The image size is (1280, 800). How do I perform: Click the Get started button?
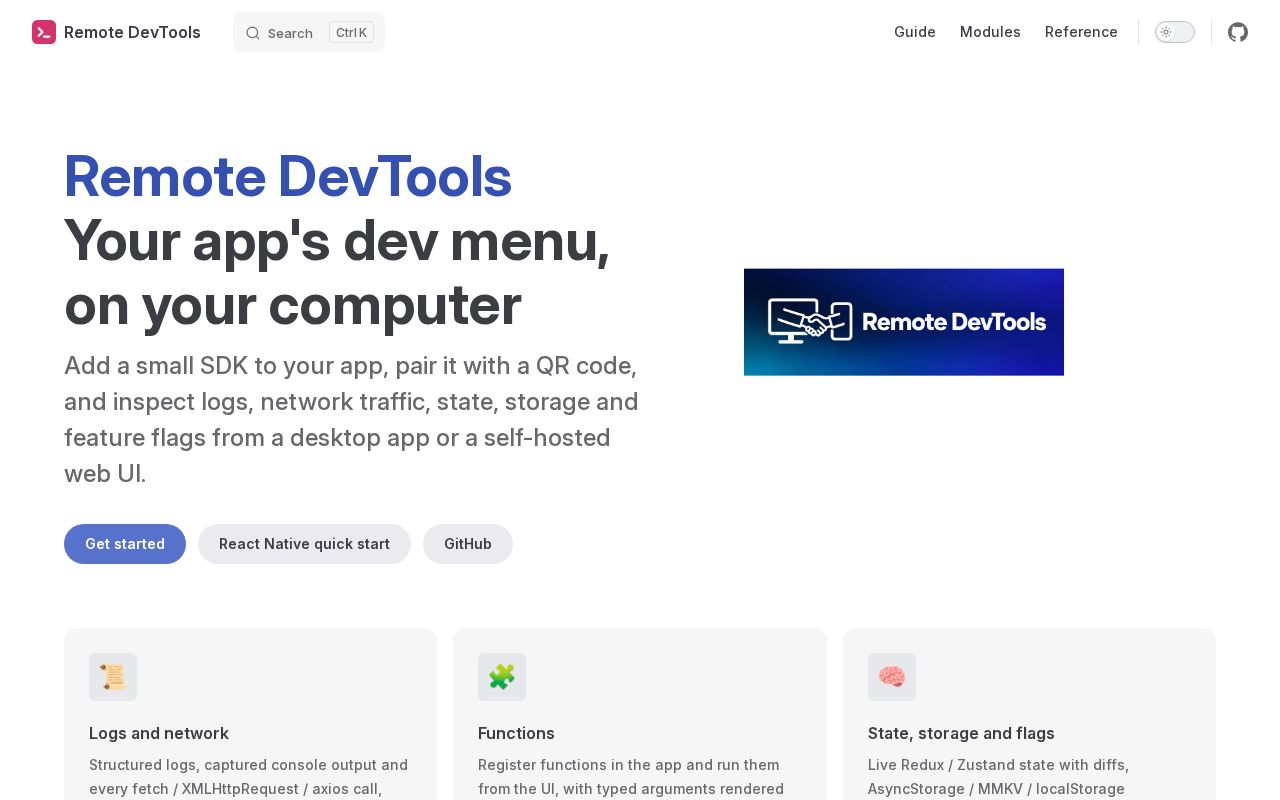(x=125, y=544)
